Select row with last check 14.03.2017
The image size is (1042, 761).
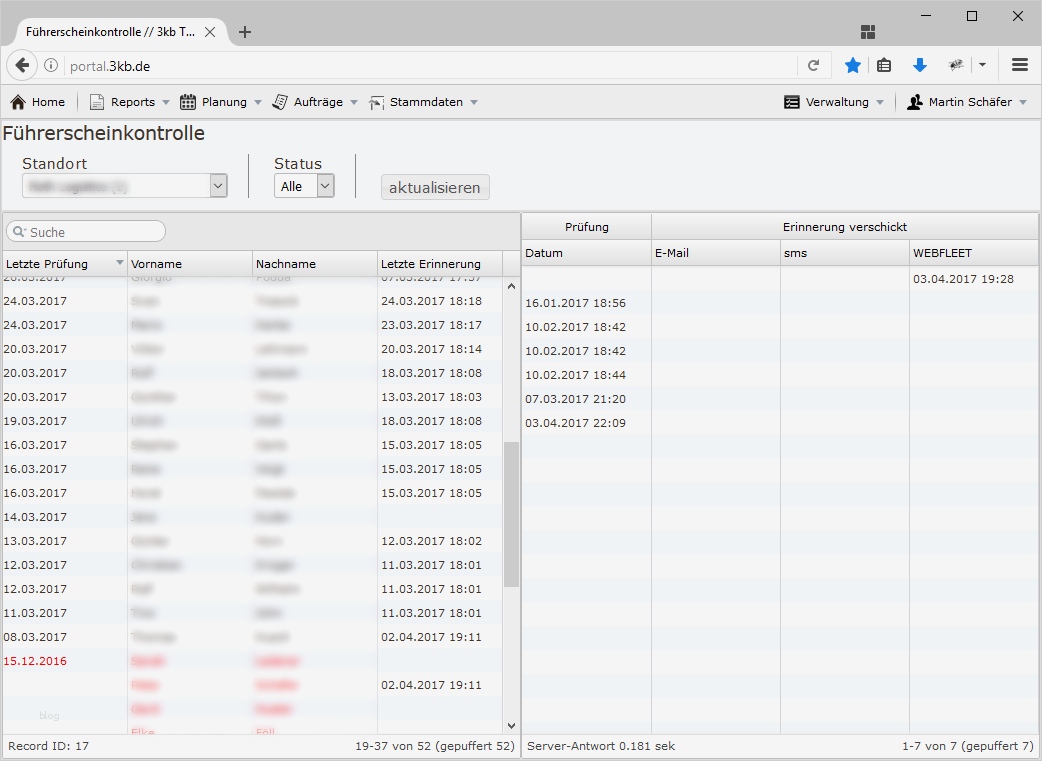point(253,517)
